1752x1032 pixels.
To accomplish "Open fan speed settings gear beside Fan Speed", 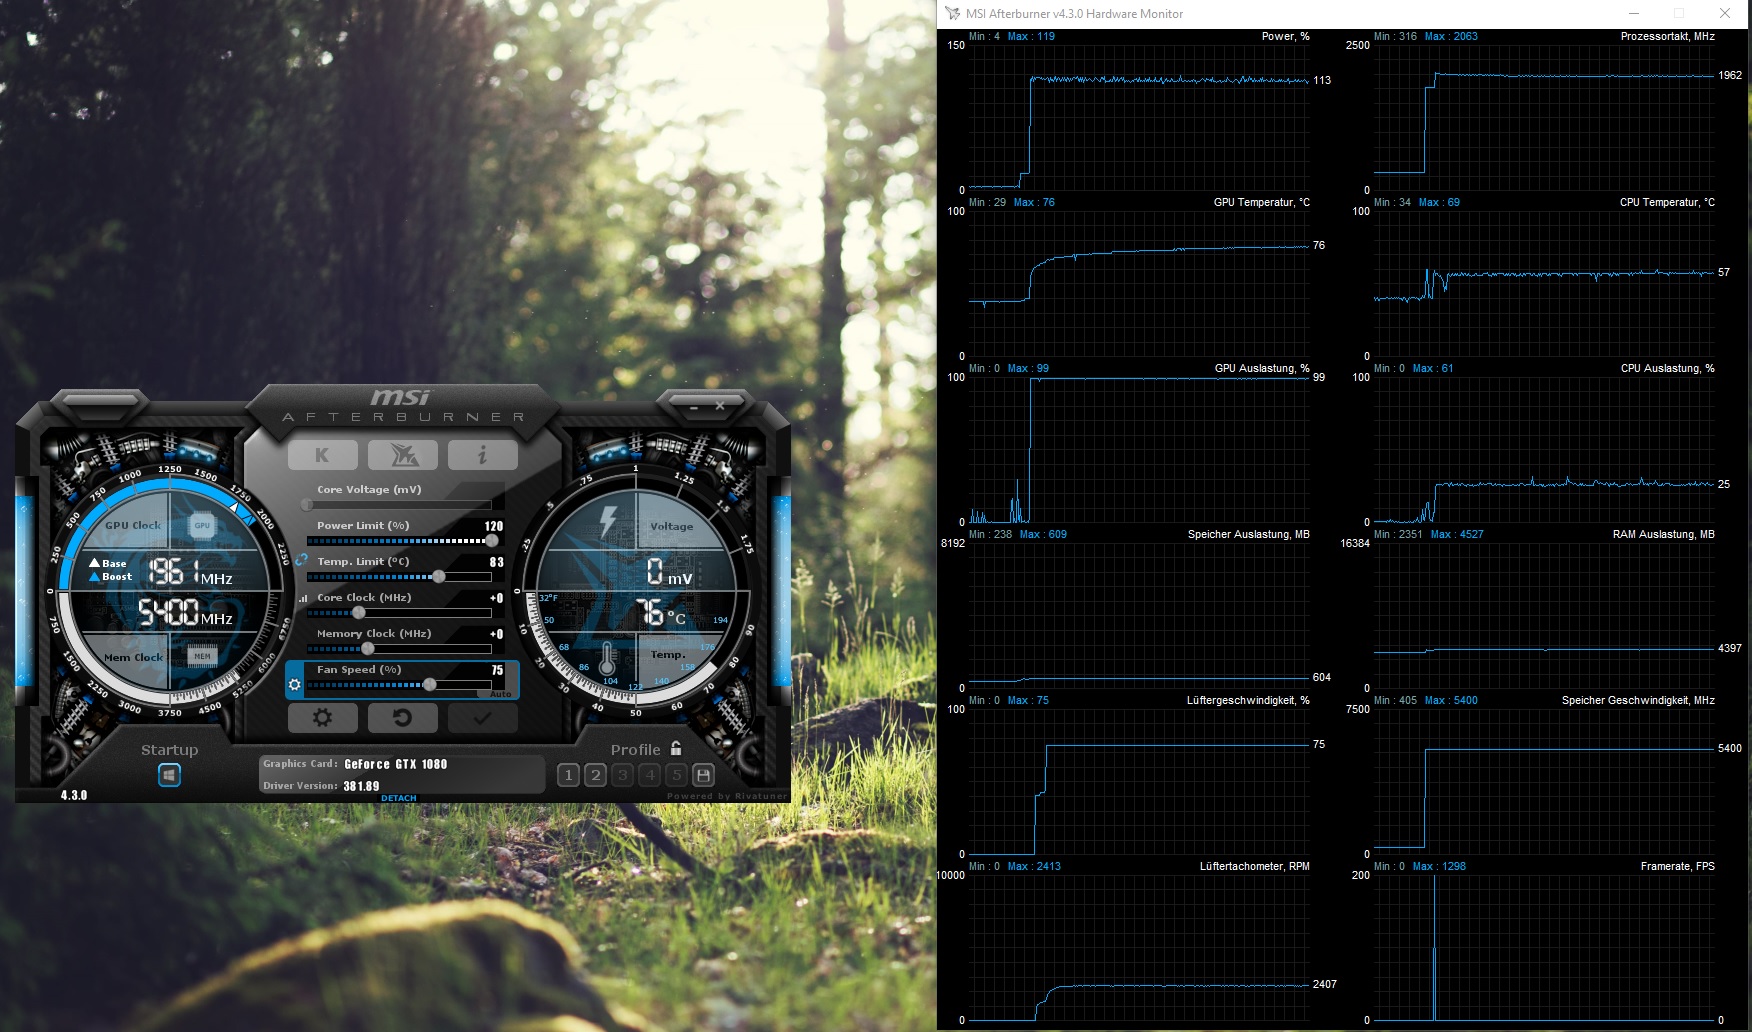I will (294, 685).
